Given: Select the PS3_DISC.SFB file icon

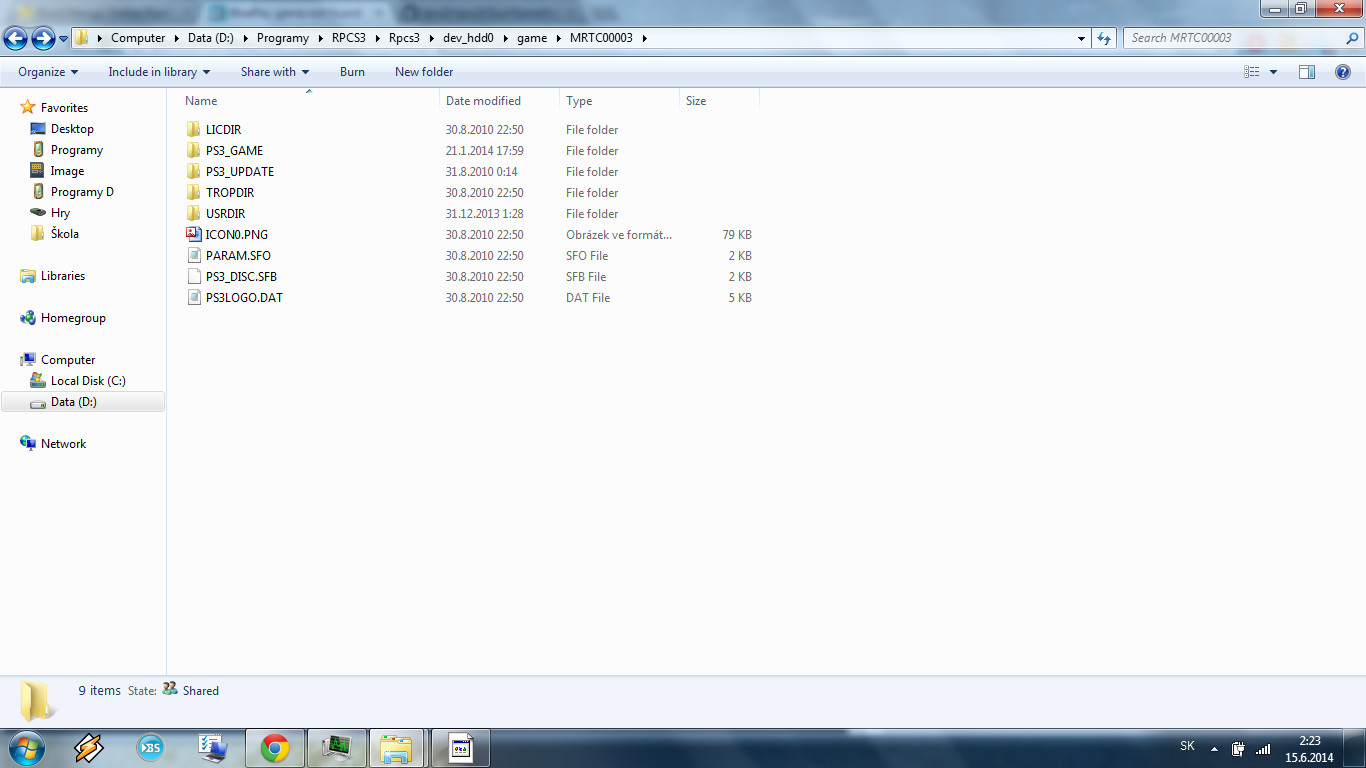Looking at the screenshot, I should point(194,277).
